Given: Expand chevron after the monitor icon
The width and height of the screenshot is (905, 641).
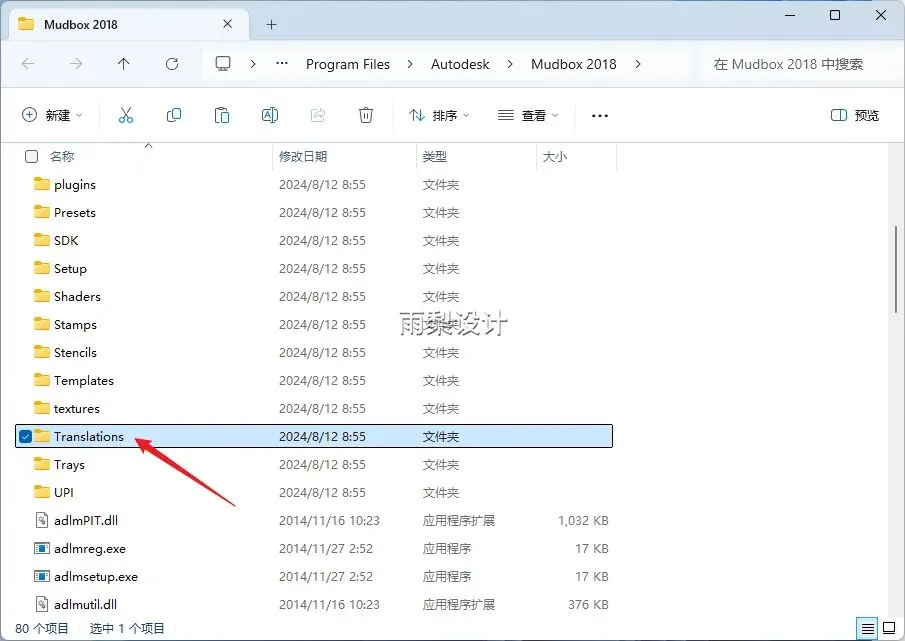Looking at the screenshot, I should click(x=253, y=64).
